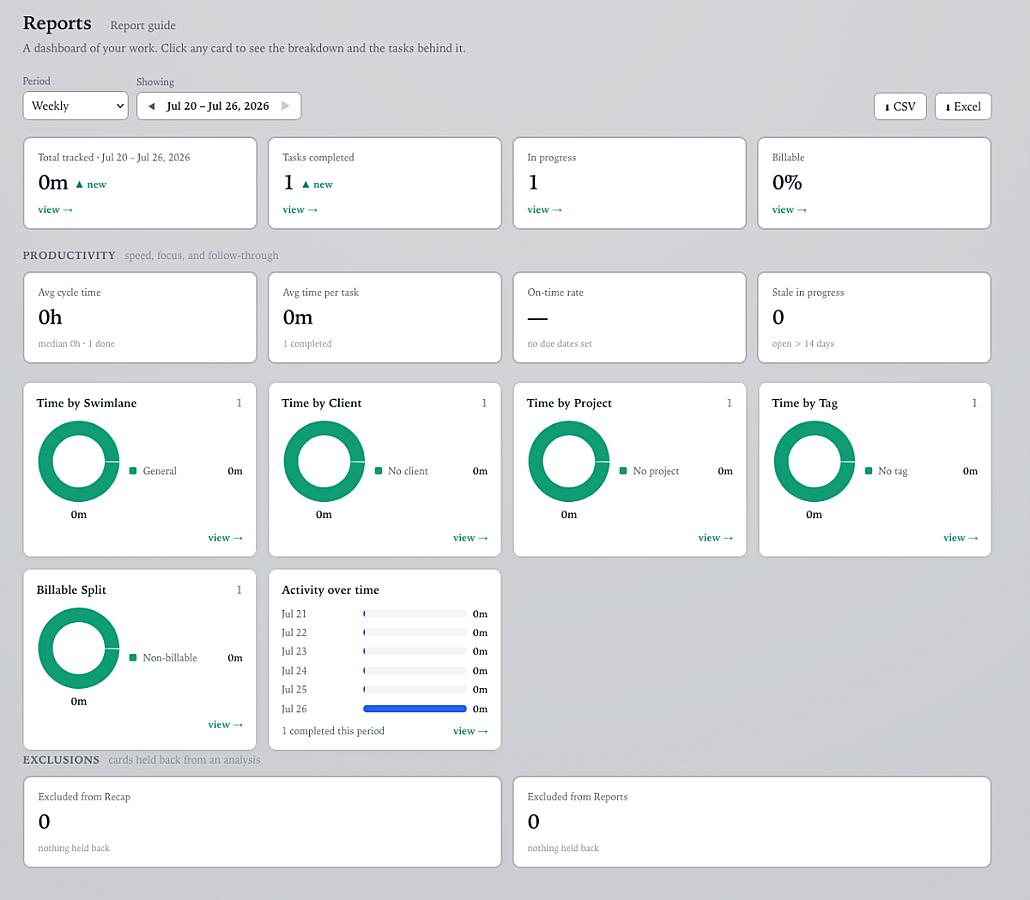
Task: Select the General swimlane green legend swatch
Action: click(133, 471)
